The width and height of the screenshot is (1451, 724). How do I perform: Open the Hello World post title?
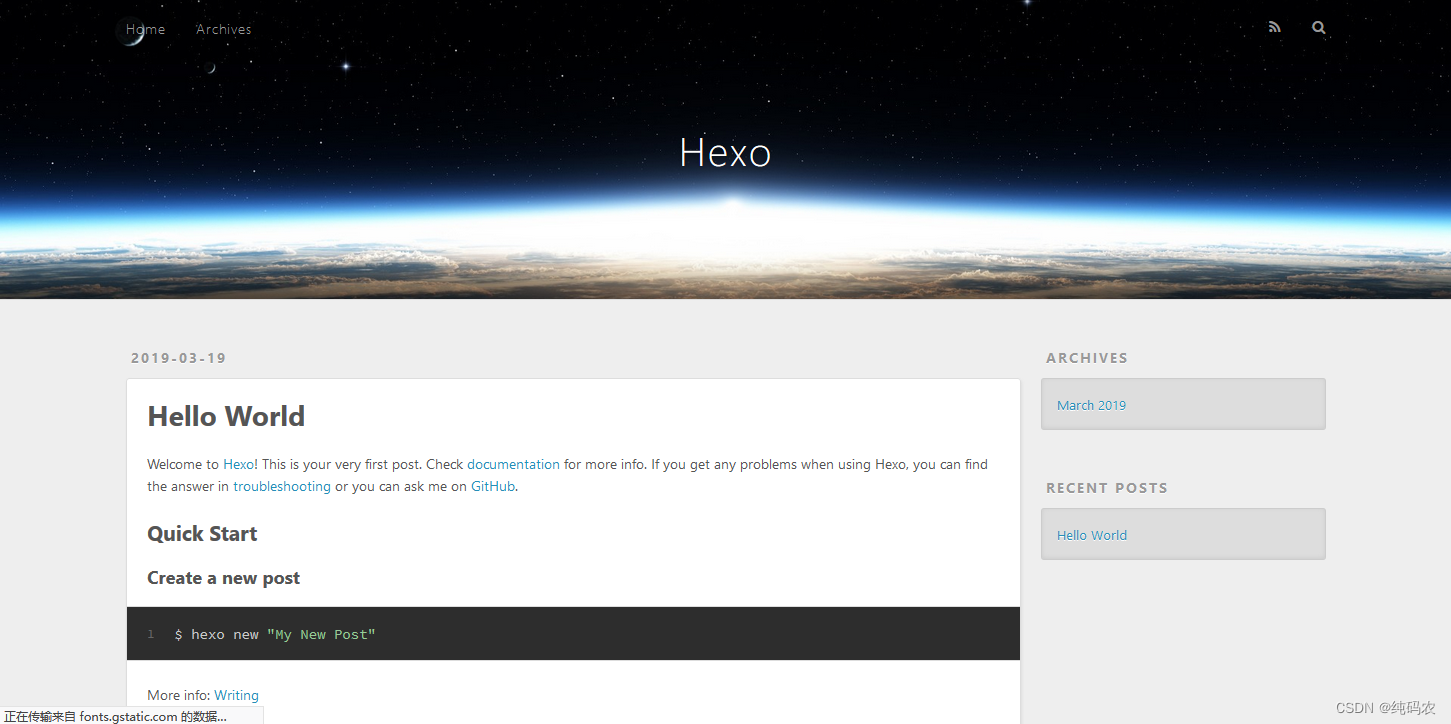tap(226, 417)
